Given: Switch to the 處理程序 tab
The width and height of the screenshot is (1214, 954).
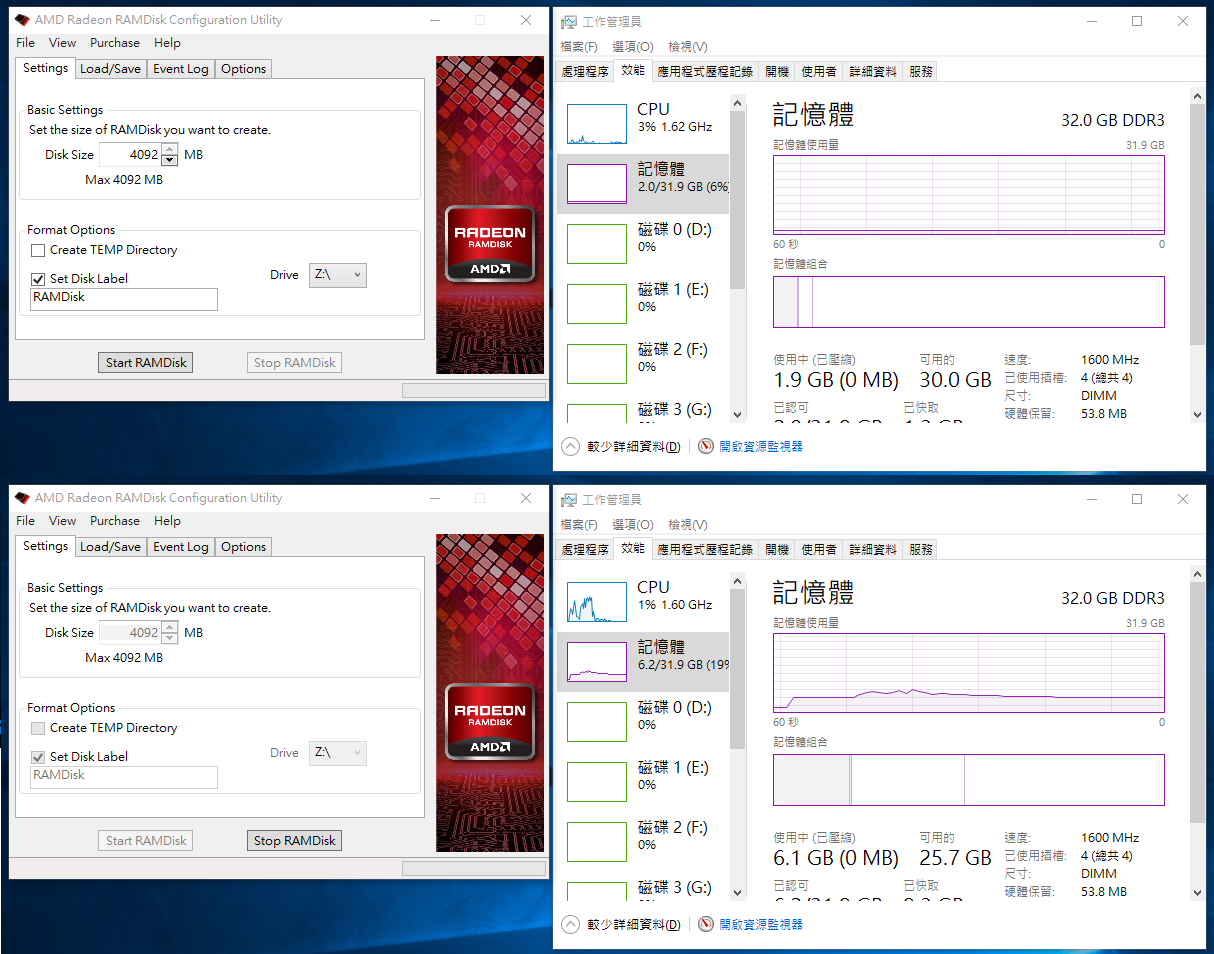Looking at the screenshot, I should coord(587,71).
